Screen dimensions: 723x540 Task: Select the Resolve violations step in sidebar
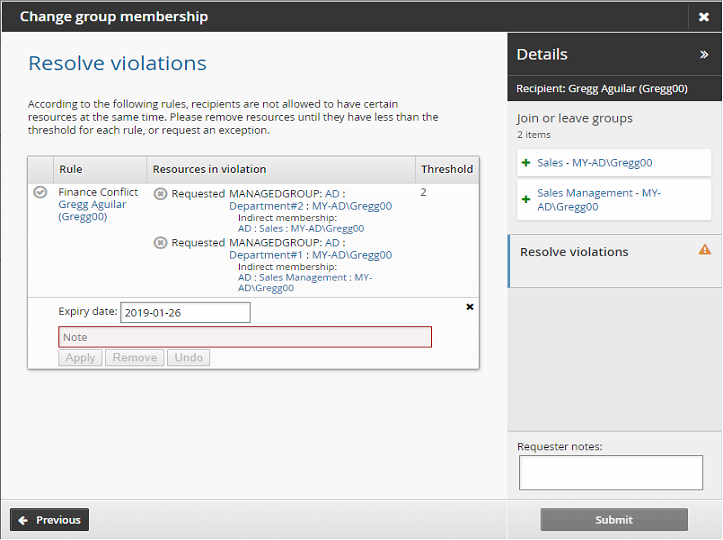[574, 252]
